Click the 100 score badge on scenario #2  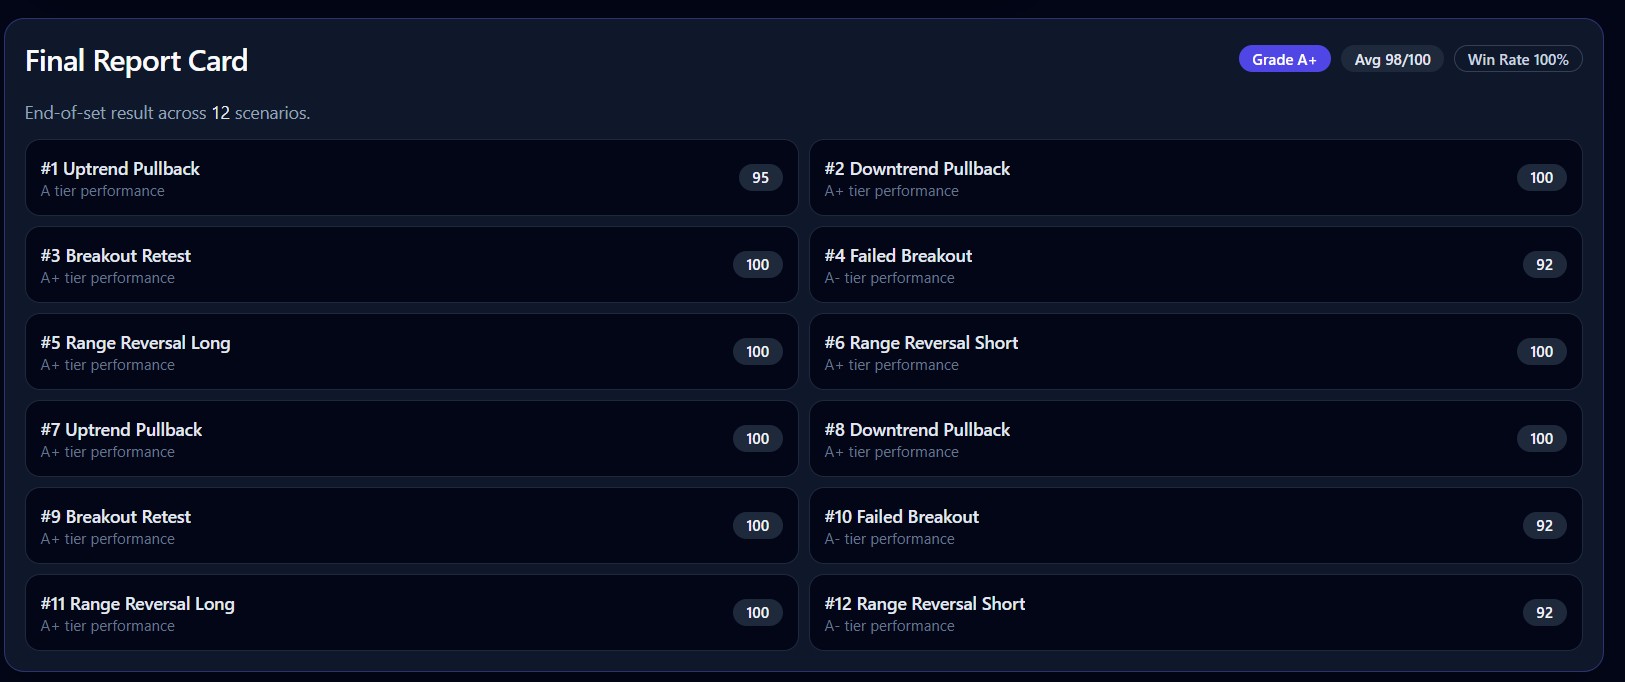pyautogui.click(x=1541, y=178)
